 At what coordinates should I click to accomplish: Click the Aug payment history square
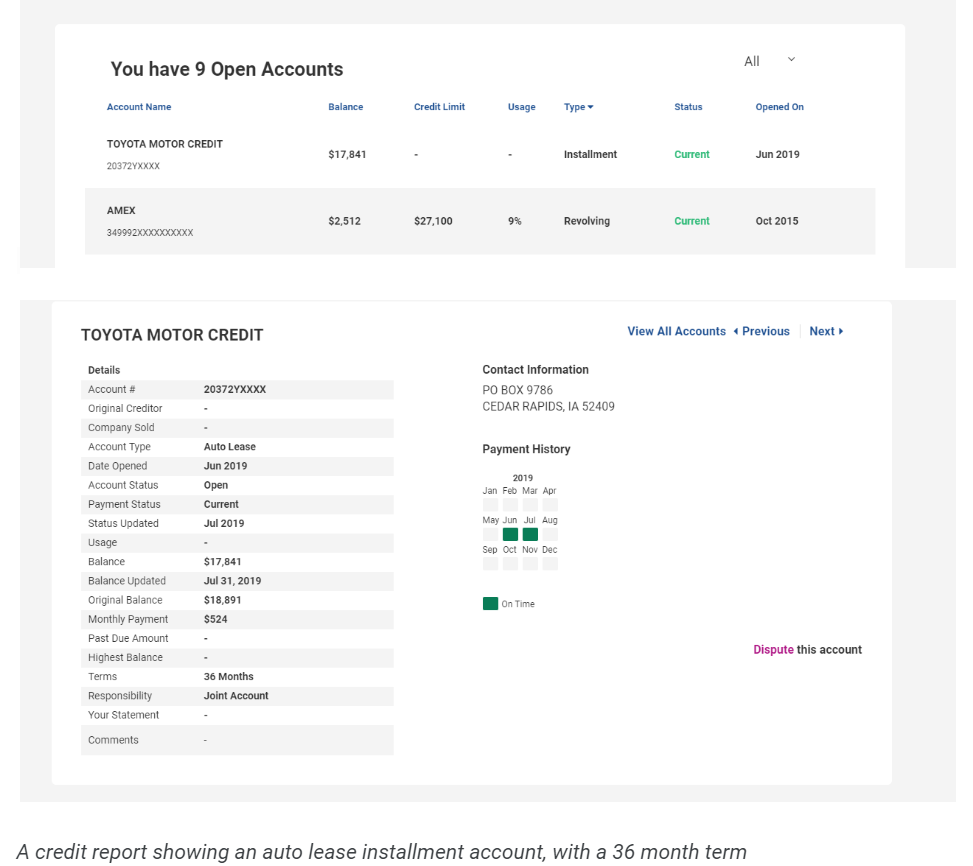click(550, 534)
